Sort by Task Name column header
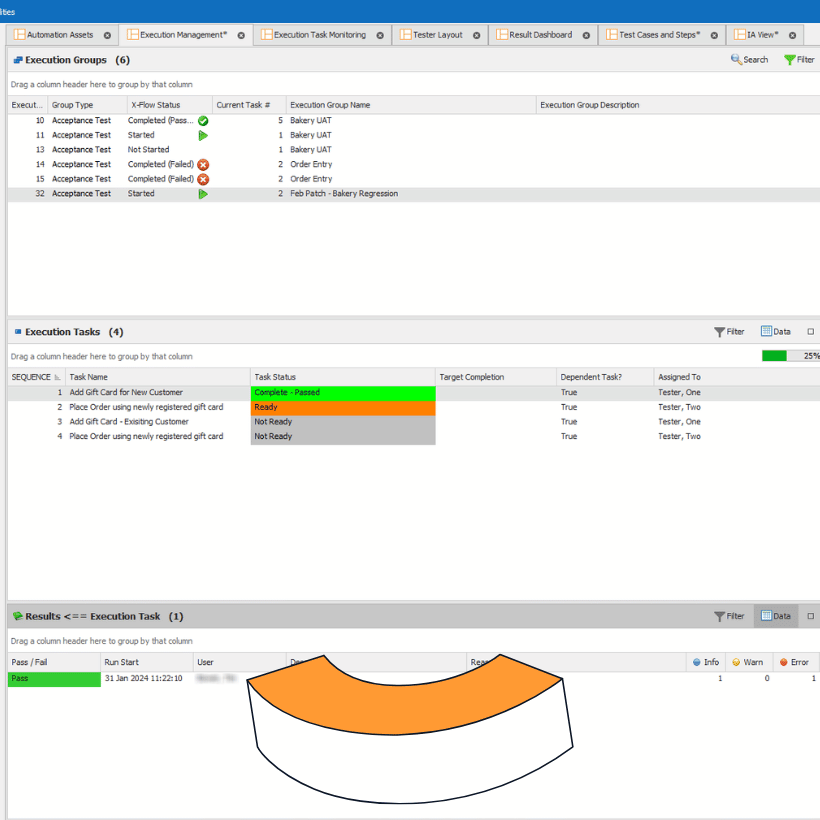Screen dimensions: 820x820 158,377
